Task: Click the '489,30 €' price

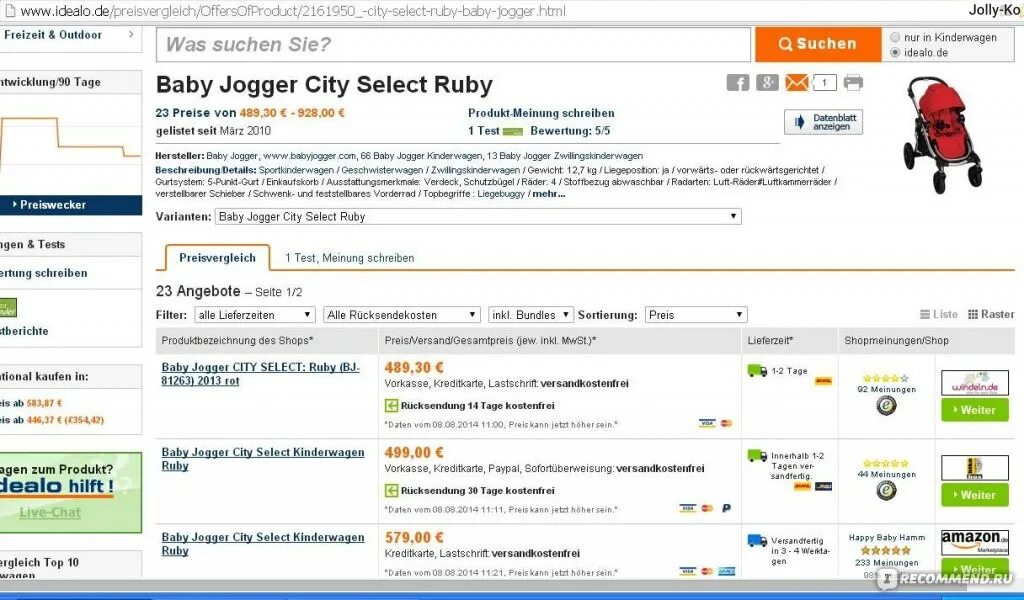Action: (x=414, y=367)
